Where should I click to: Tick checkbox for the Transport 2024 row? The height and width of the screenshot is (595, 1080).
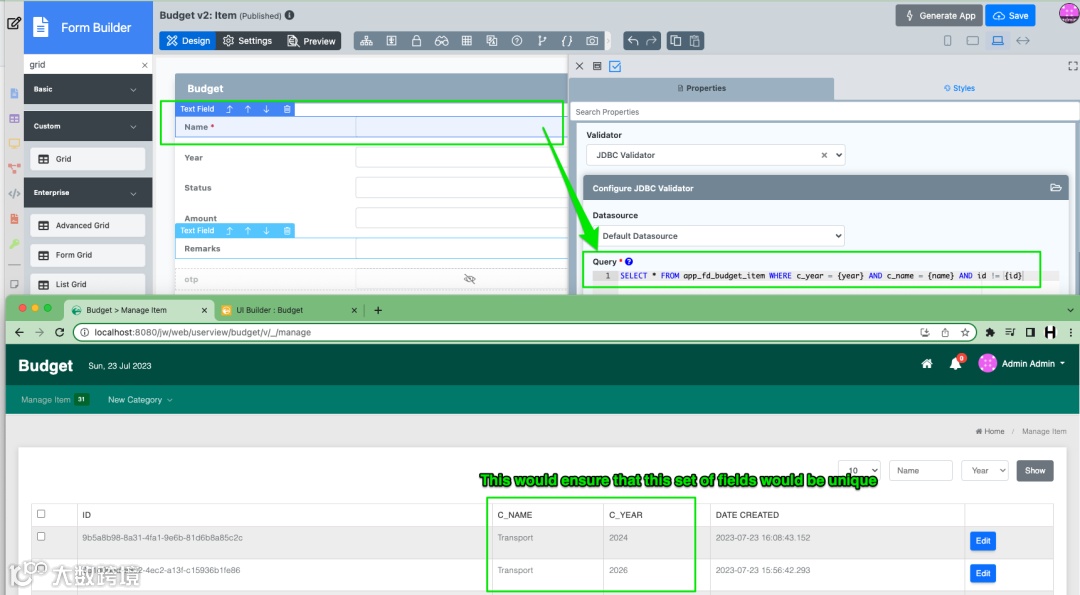41,536
